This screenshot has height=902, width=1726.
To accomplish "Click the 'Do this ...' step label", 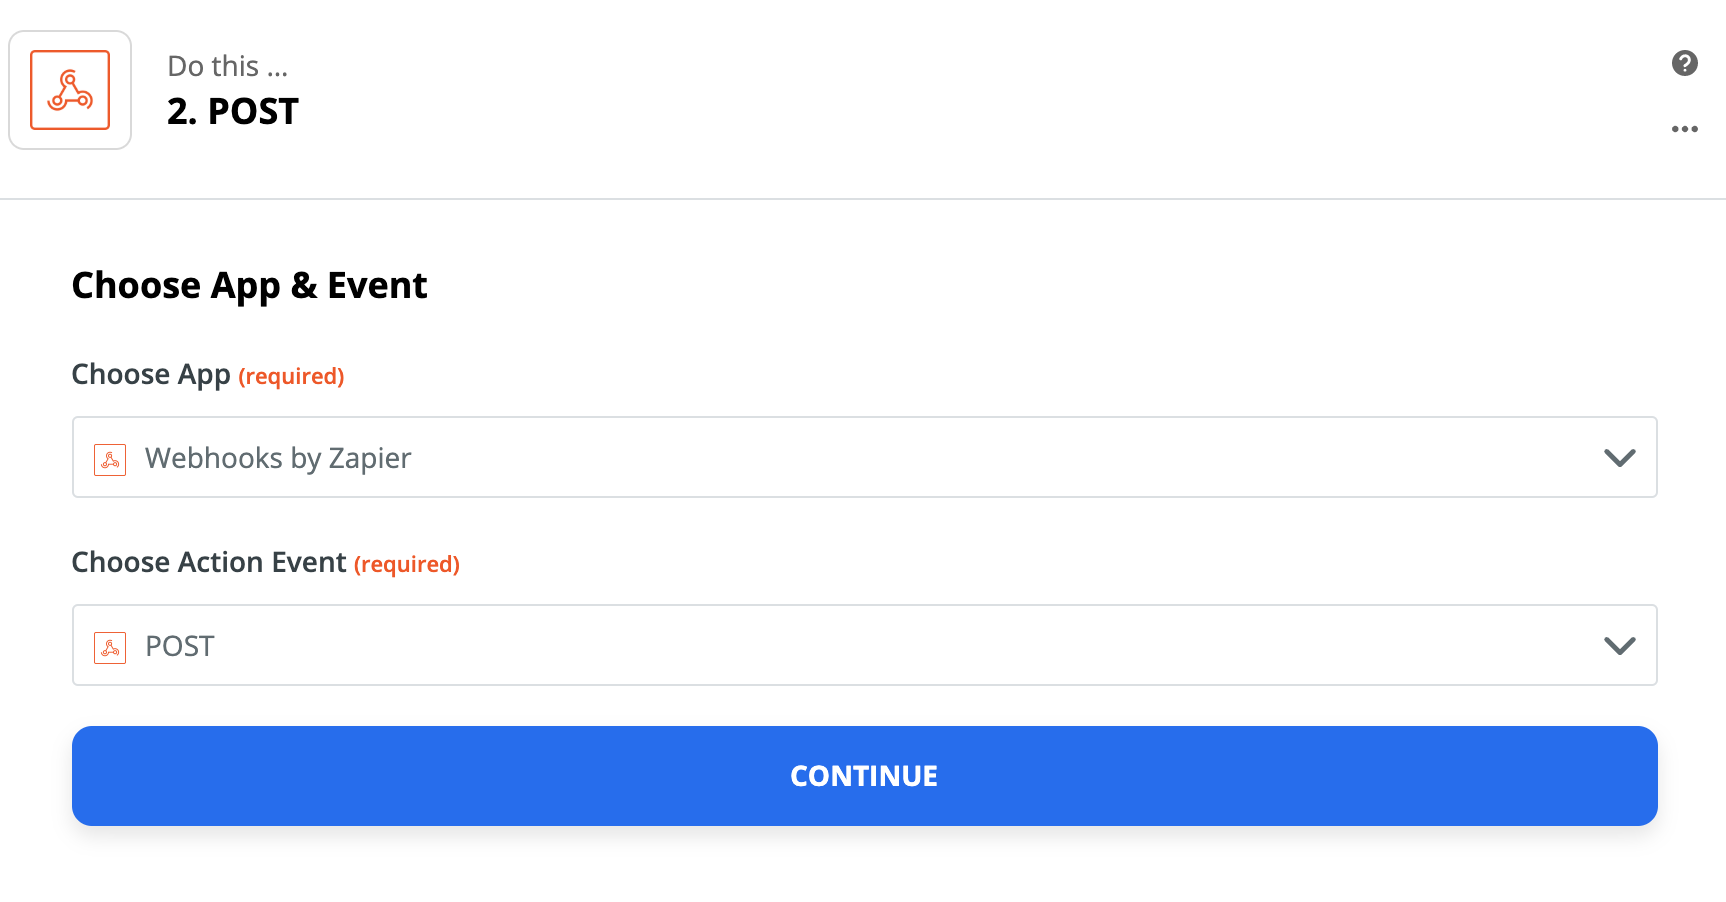I will point(228,66).
